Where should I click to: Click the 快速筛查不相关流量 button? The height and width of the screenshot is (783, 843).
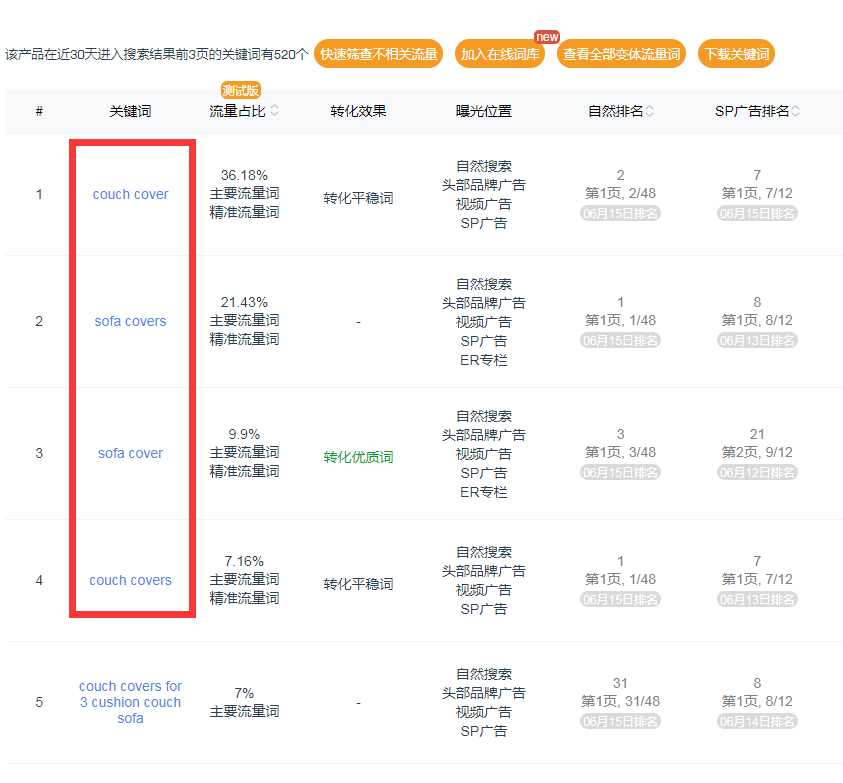pos(378,54)
